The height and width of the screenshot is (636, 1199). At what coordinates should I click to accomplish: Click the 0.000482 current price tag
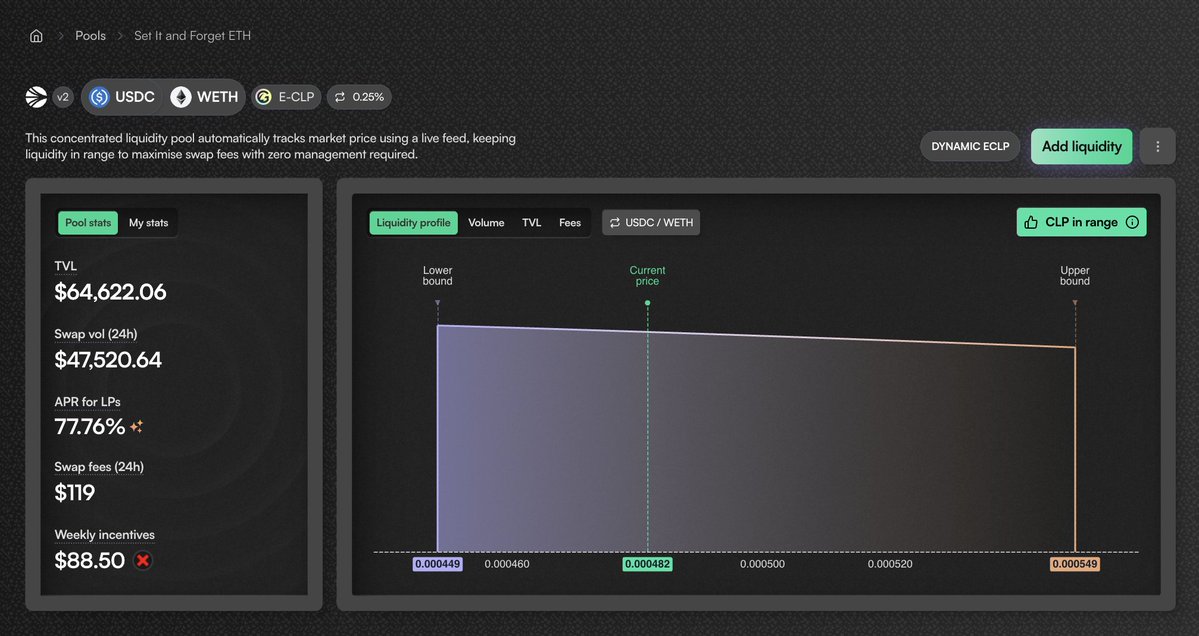(x=648, y=564)
